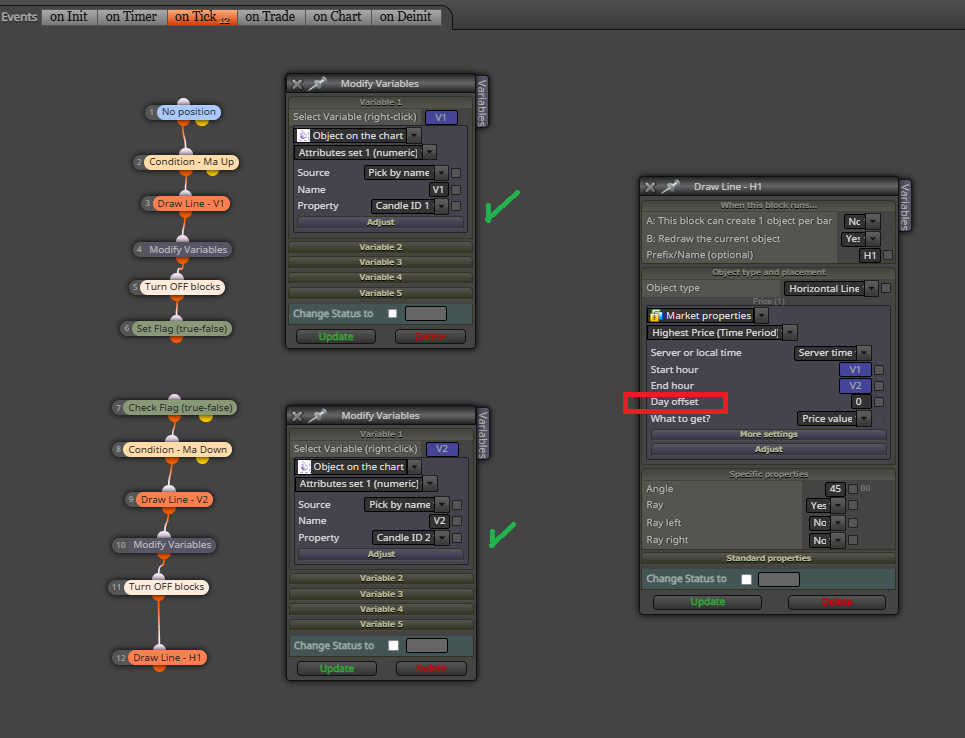Open the What to get Price value dropdown
965x738 pixels.
pos(834,419)
